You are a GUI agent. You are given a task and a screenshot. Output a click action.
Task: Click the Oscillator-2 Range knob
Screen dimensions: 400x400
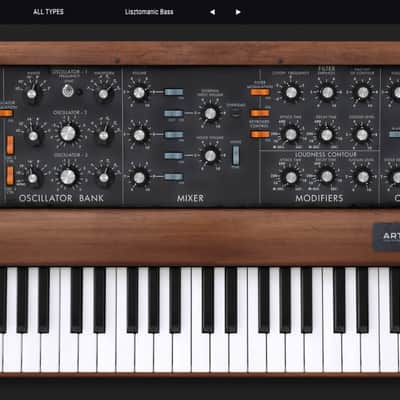coord(33,136)
